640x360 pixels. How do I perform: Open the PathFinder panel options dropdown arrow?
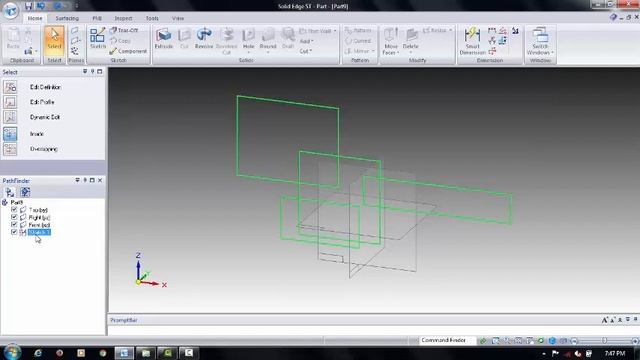tap(78, 180)
